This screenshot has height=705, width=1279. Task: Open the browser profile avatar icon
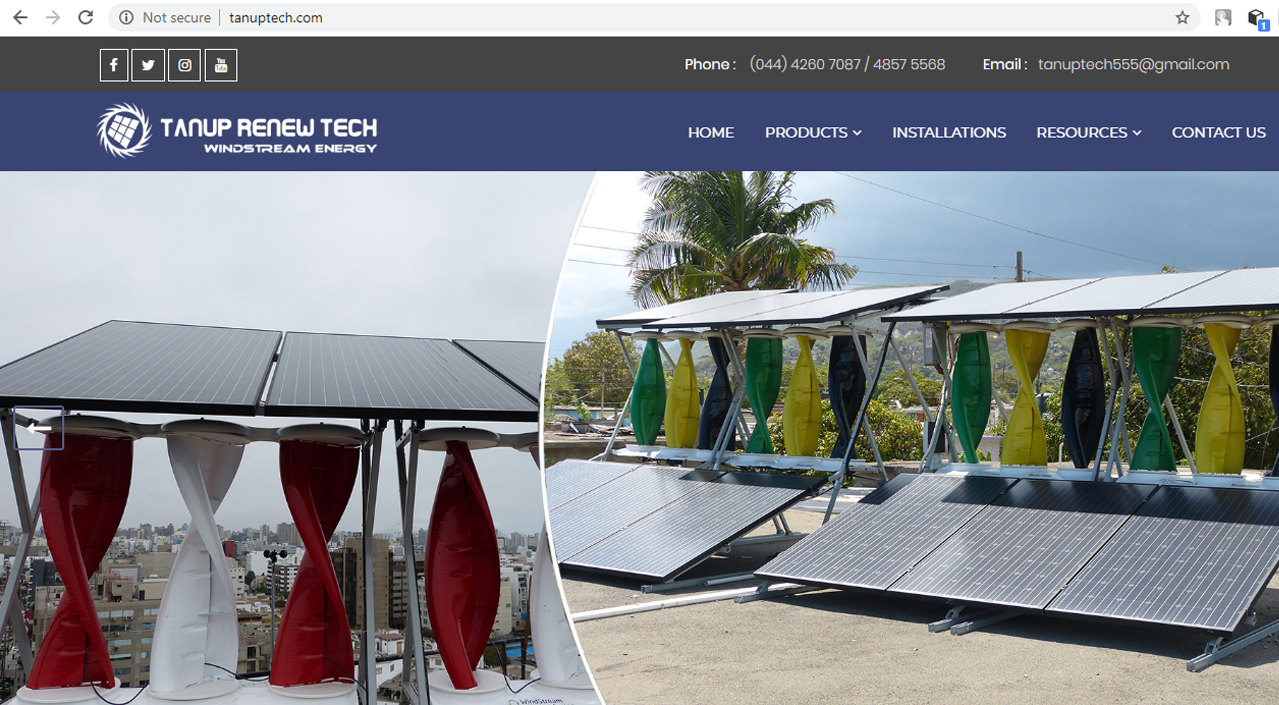point(1223,17)
